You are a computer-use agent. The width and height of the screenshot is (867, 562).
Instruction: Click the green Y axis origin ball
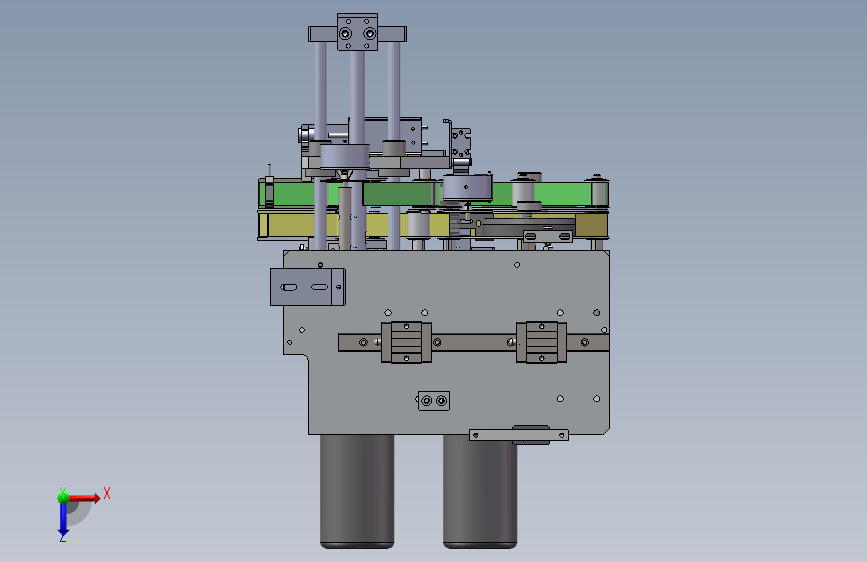63,498
